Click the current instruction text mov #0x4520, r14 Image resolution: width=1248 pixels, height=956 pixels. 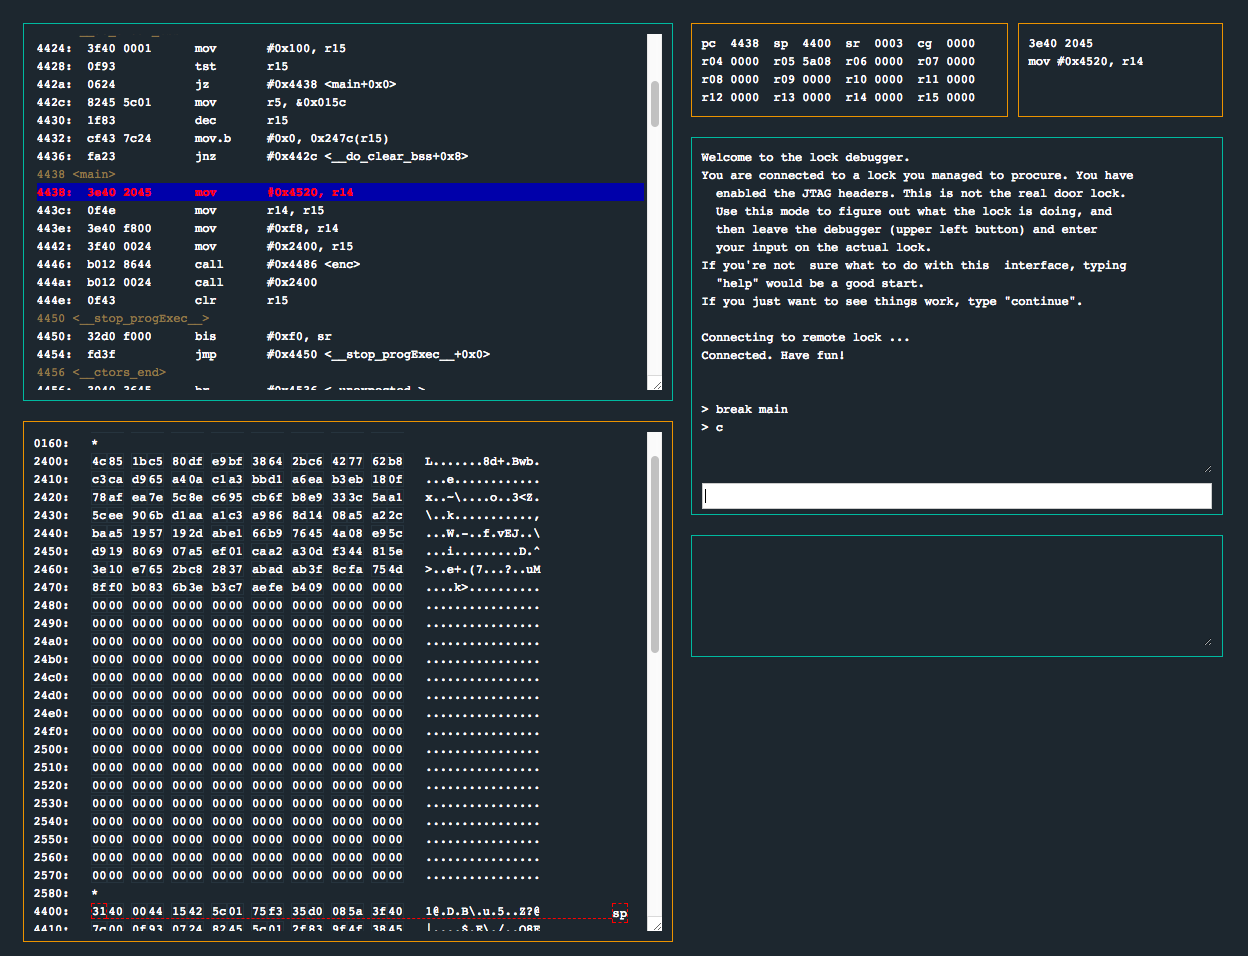[x=1085, y=61]
